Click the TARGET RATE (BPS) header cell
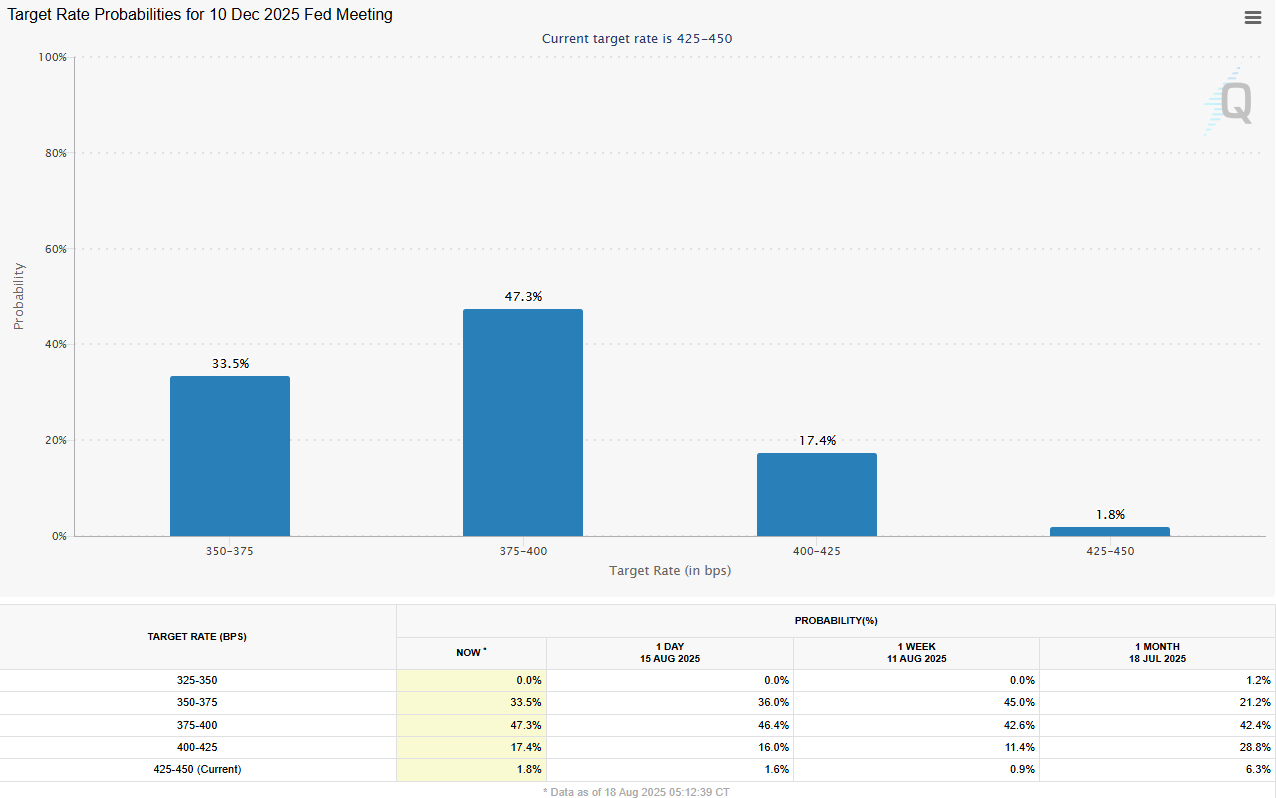 [x=197, y=636]
